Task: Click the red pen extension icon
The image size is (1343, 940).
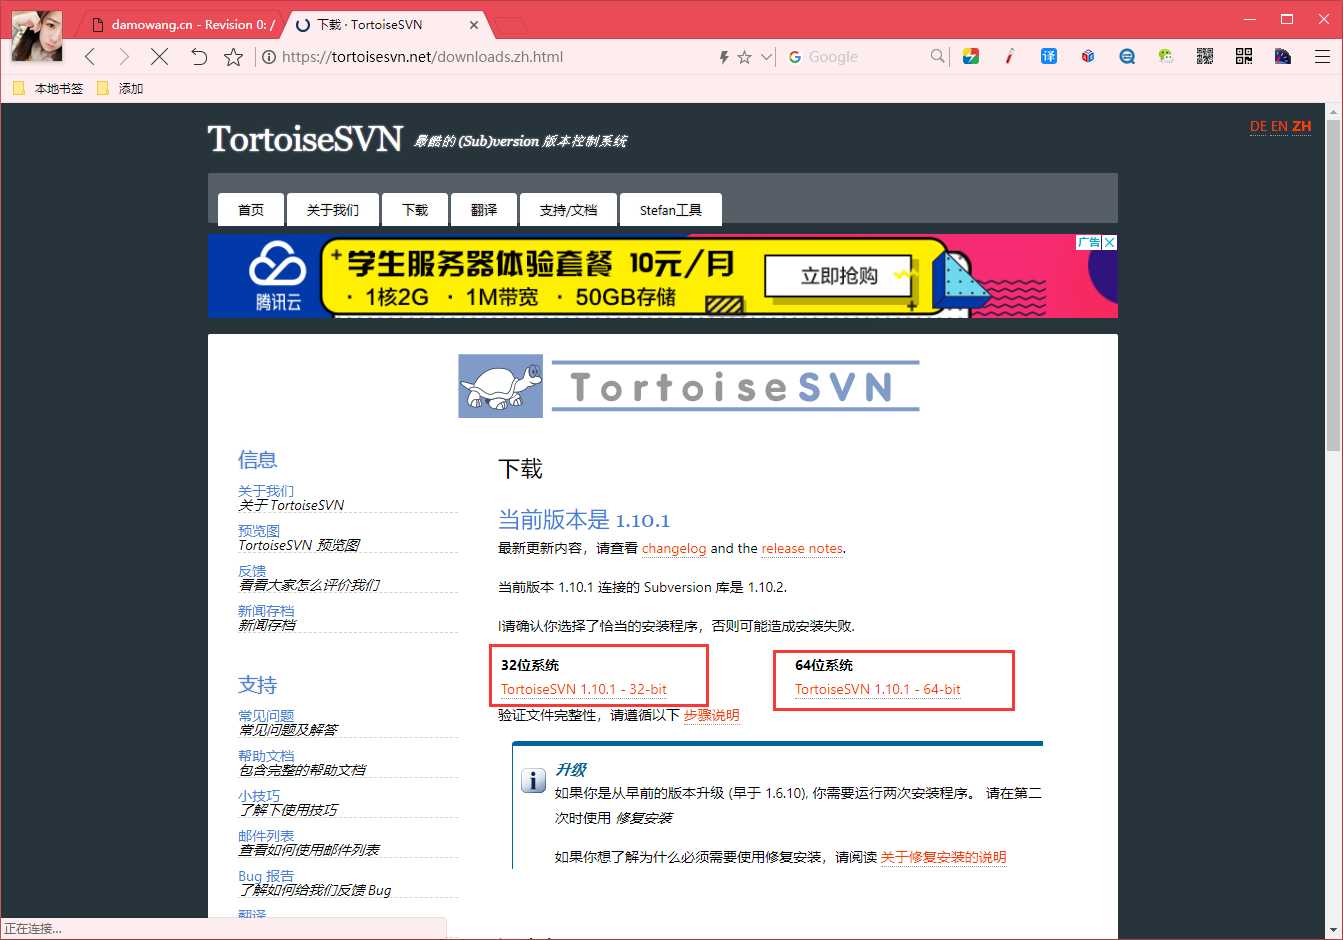Action: coord(1010,56)
